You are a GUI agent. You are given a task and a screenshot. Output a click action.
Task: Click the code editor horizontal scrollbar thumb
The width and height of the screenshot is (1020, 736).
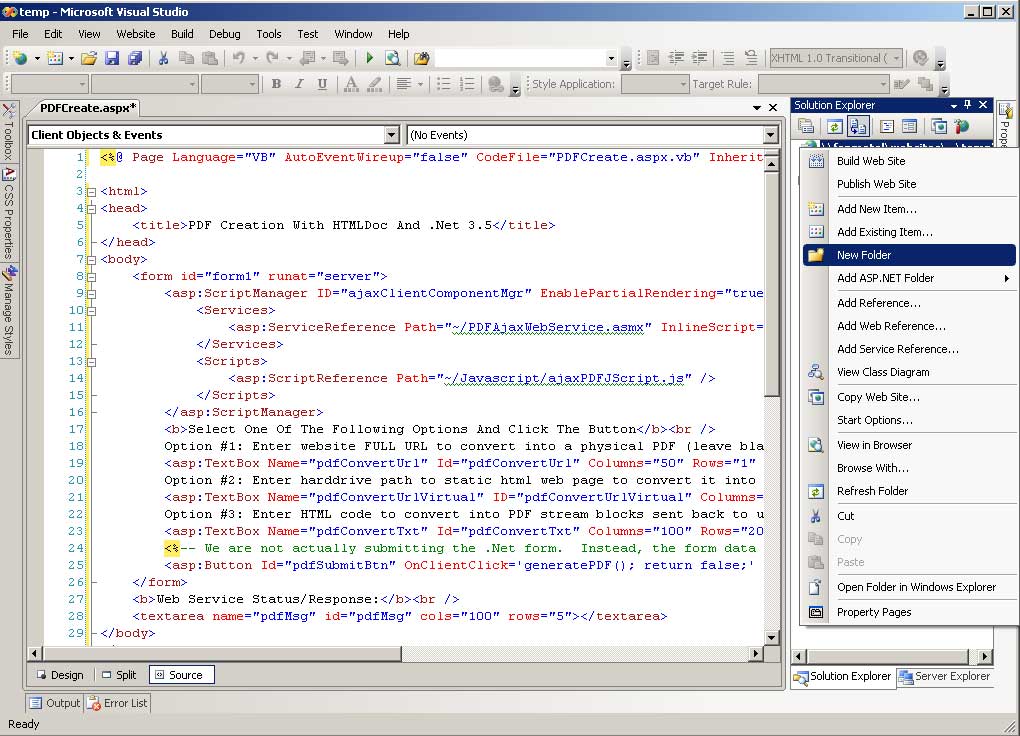click(222, 653)
